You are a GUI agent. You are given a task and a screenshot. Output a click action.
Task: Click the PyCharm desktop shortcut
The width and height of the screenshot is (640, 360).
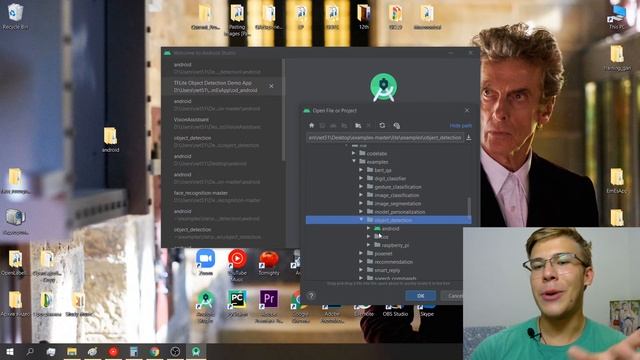pyautogui.click(x=237, y=303)
